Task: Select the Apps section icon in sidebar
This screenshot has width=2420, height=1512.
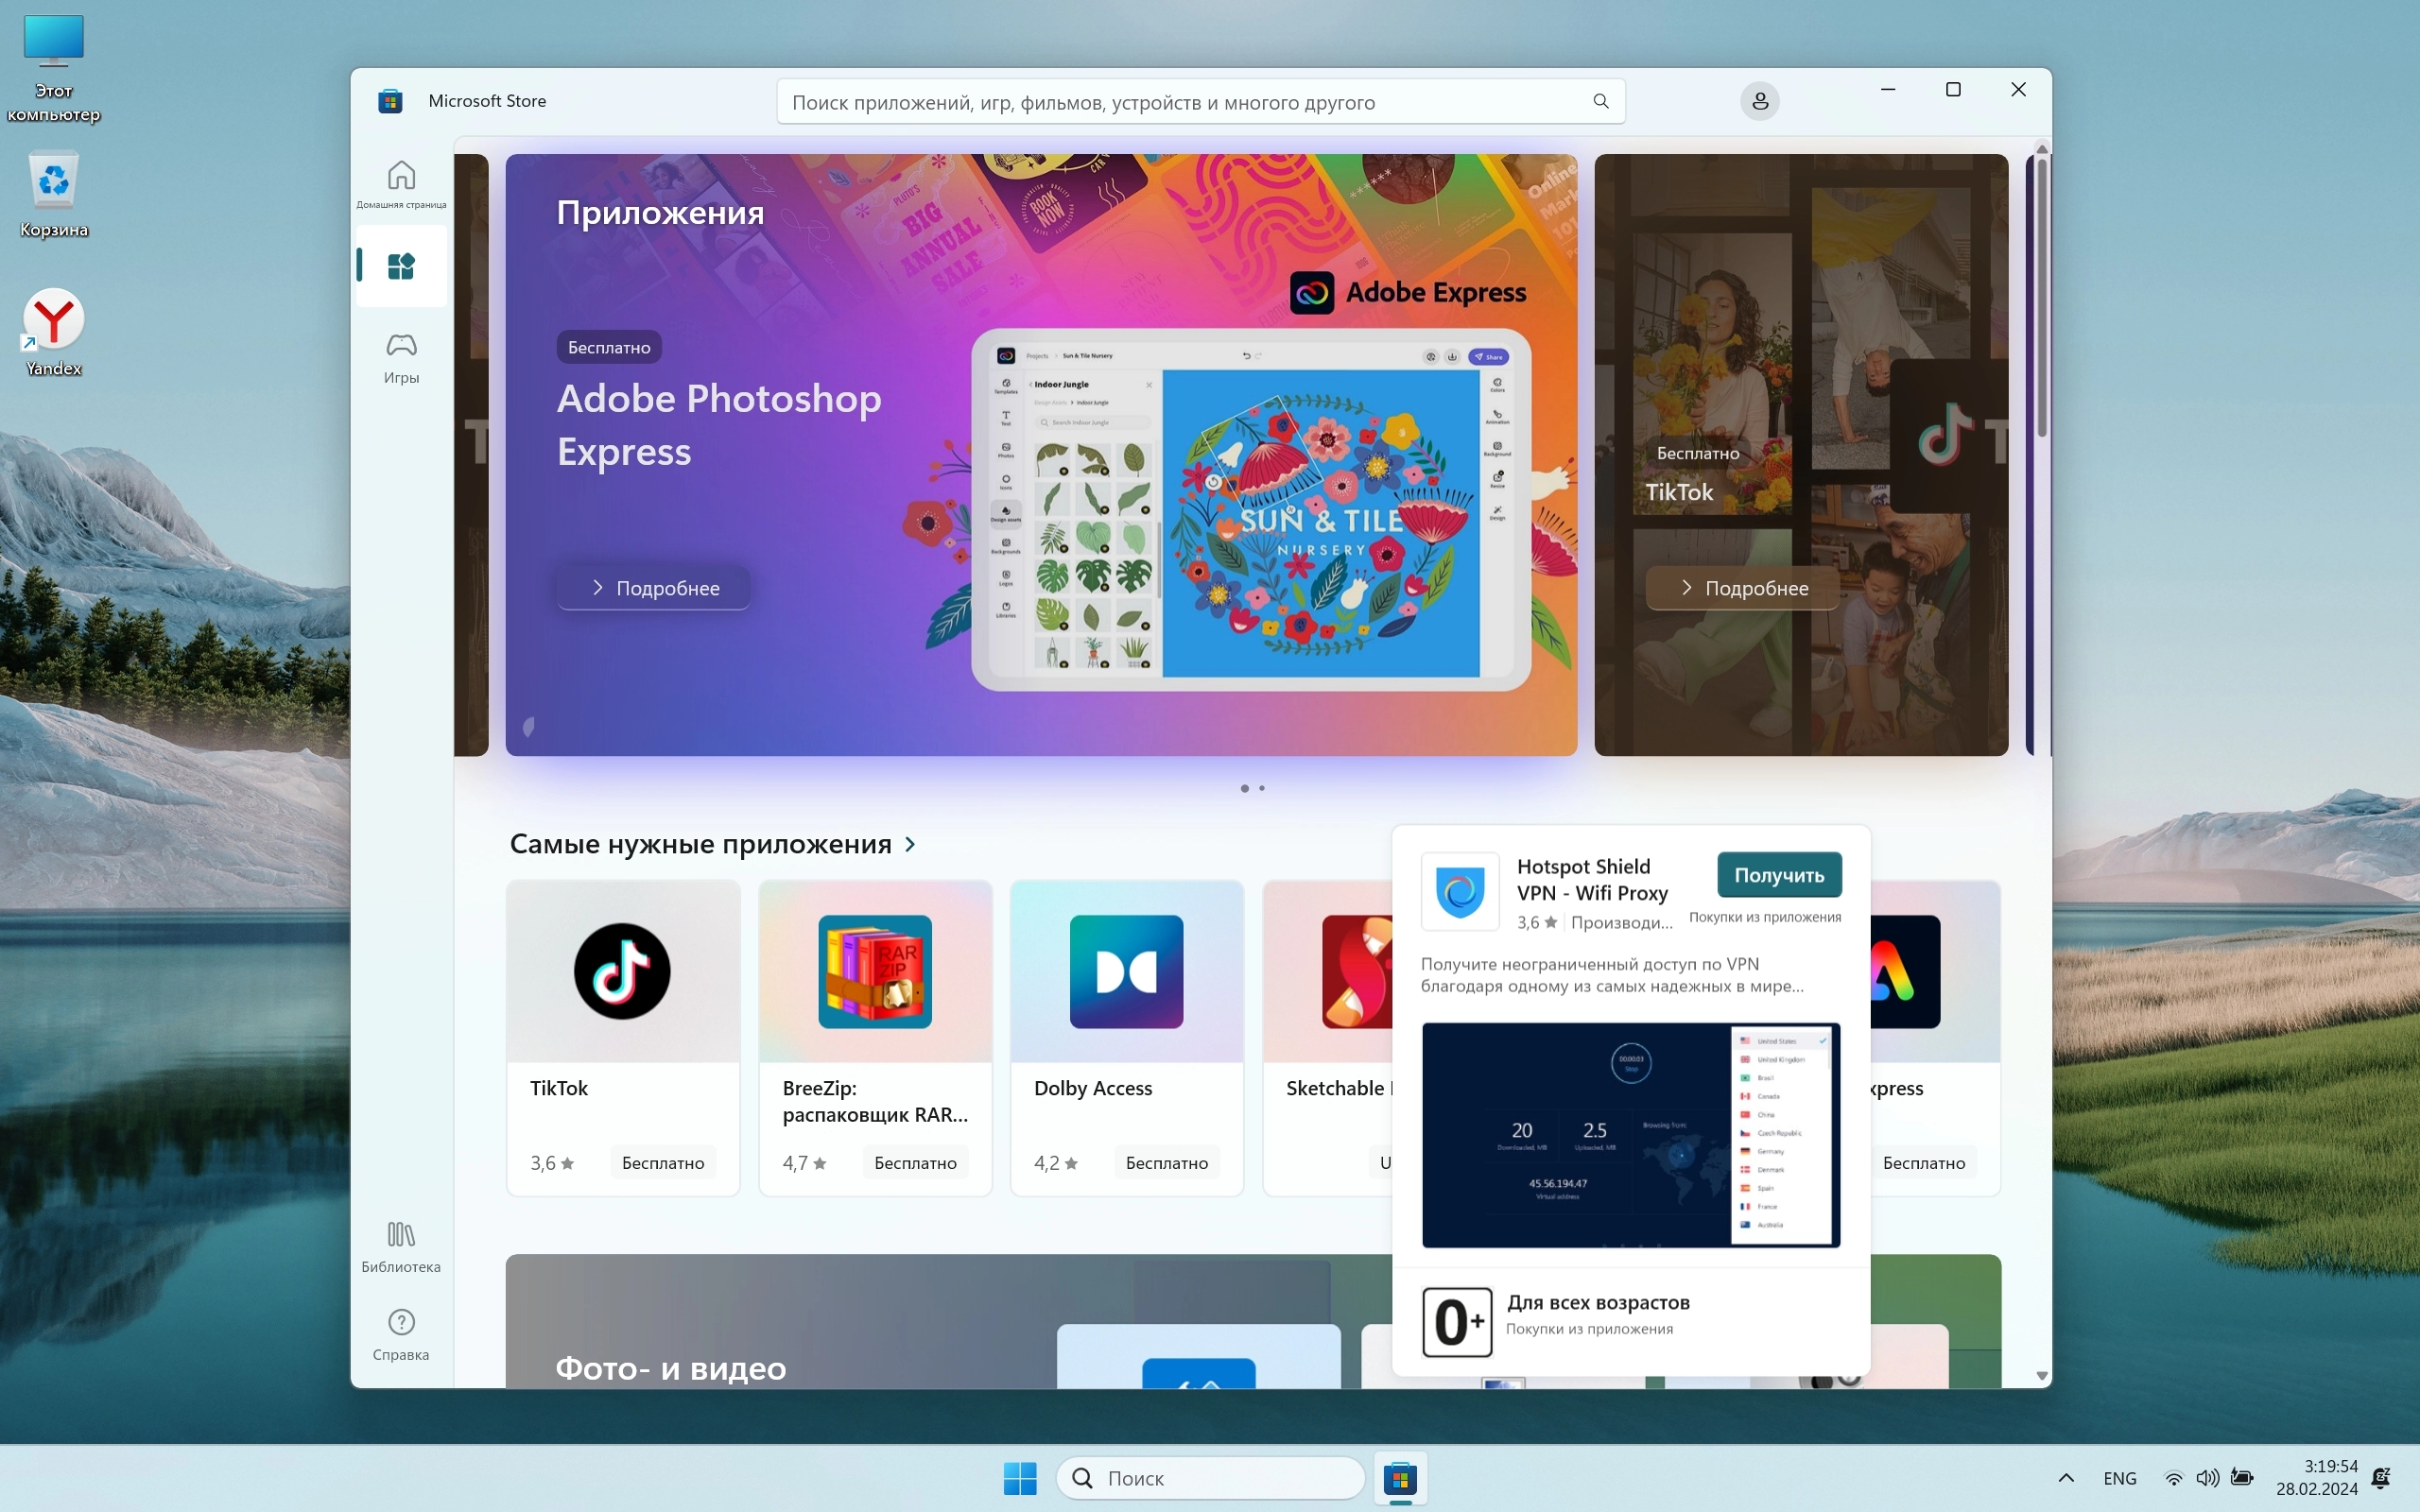Action: [401, 266]
